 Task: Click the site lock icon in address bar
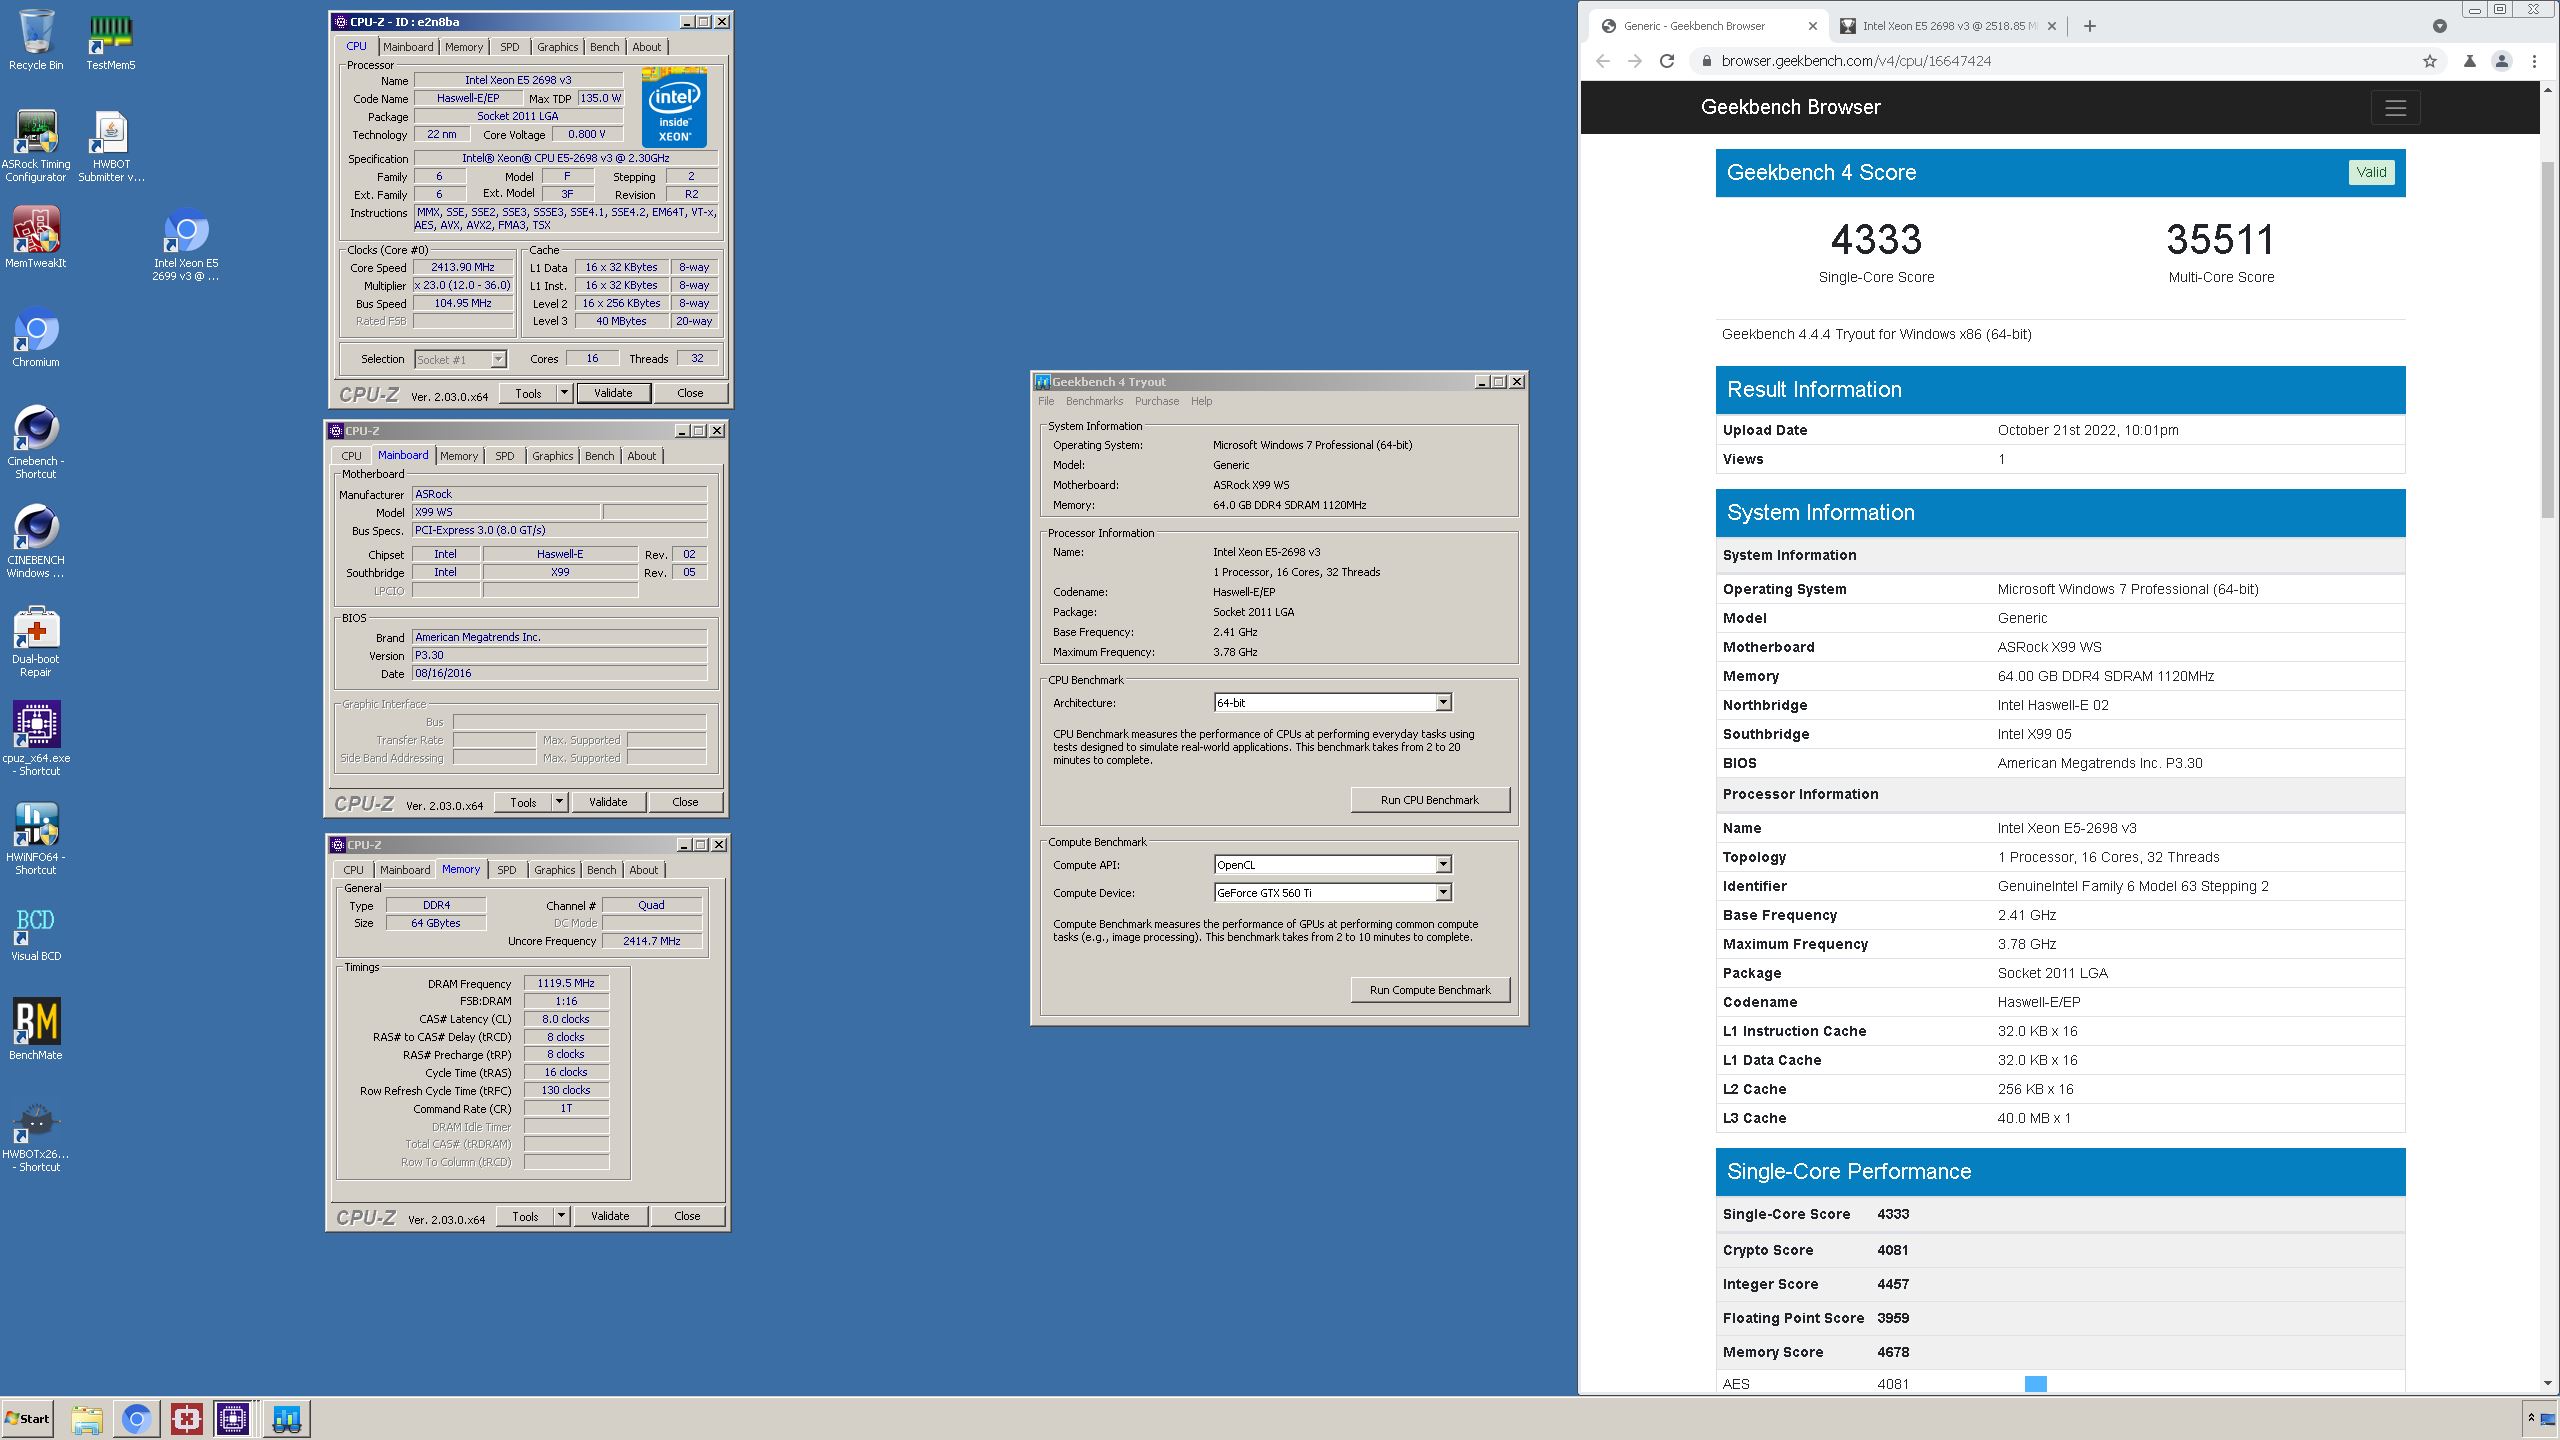1706,61
